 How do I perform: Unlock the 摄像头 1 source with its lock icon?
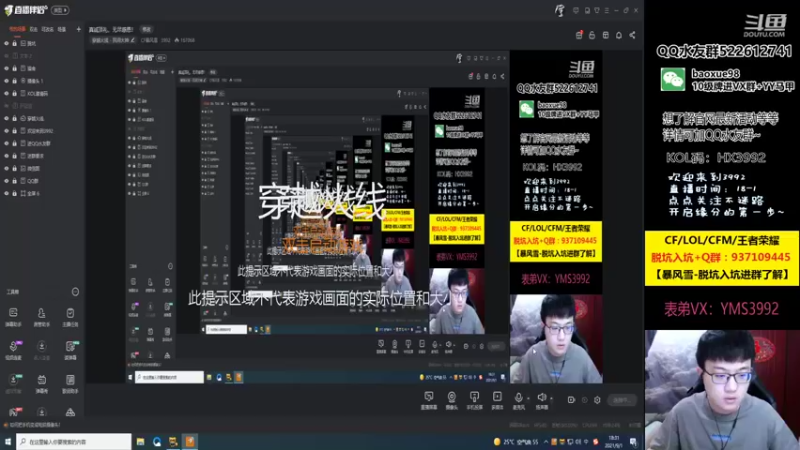[x=14, y=81]
